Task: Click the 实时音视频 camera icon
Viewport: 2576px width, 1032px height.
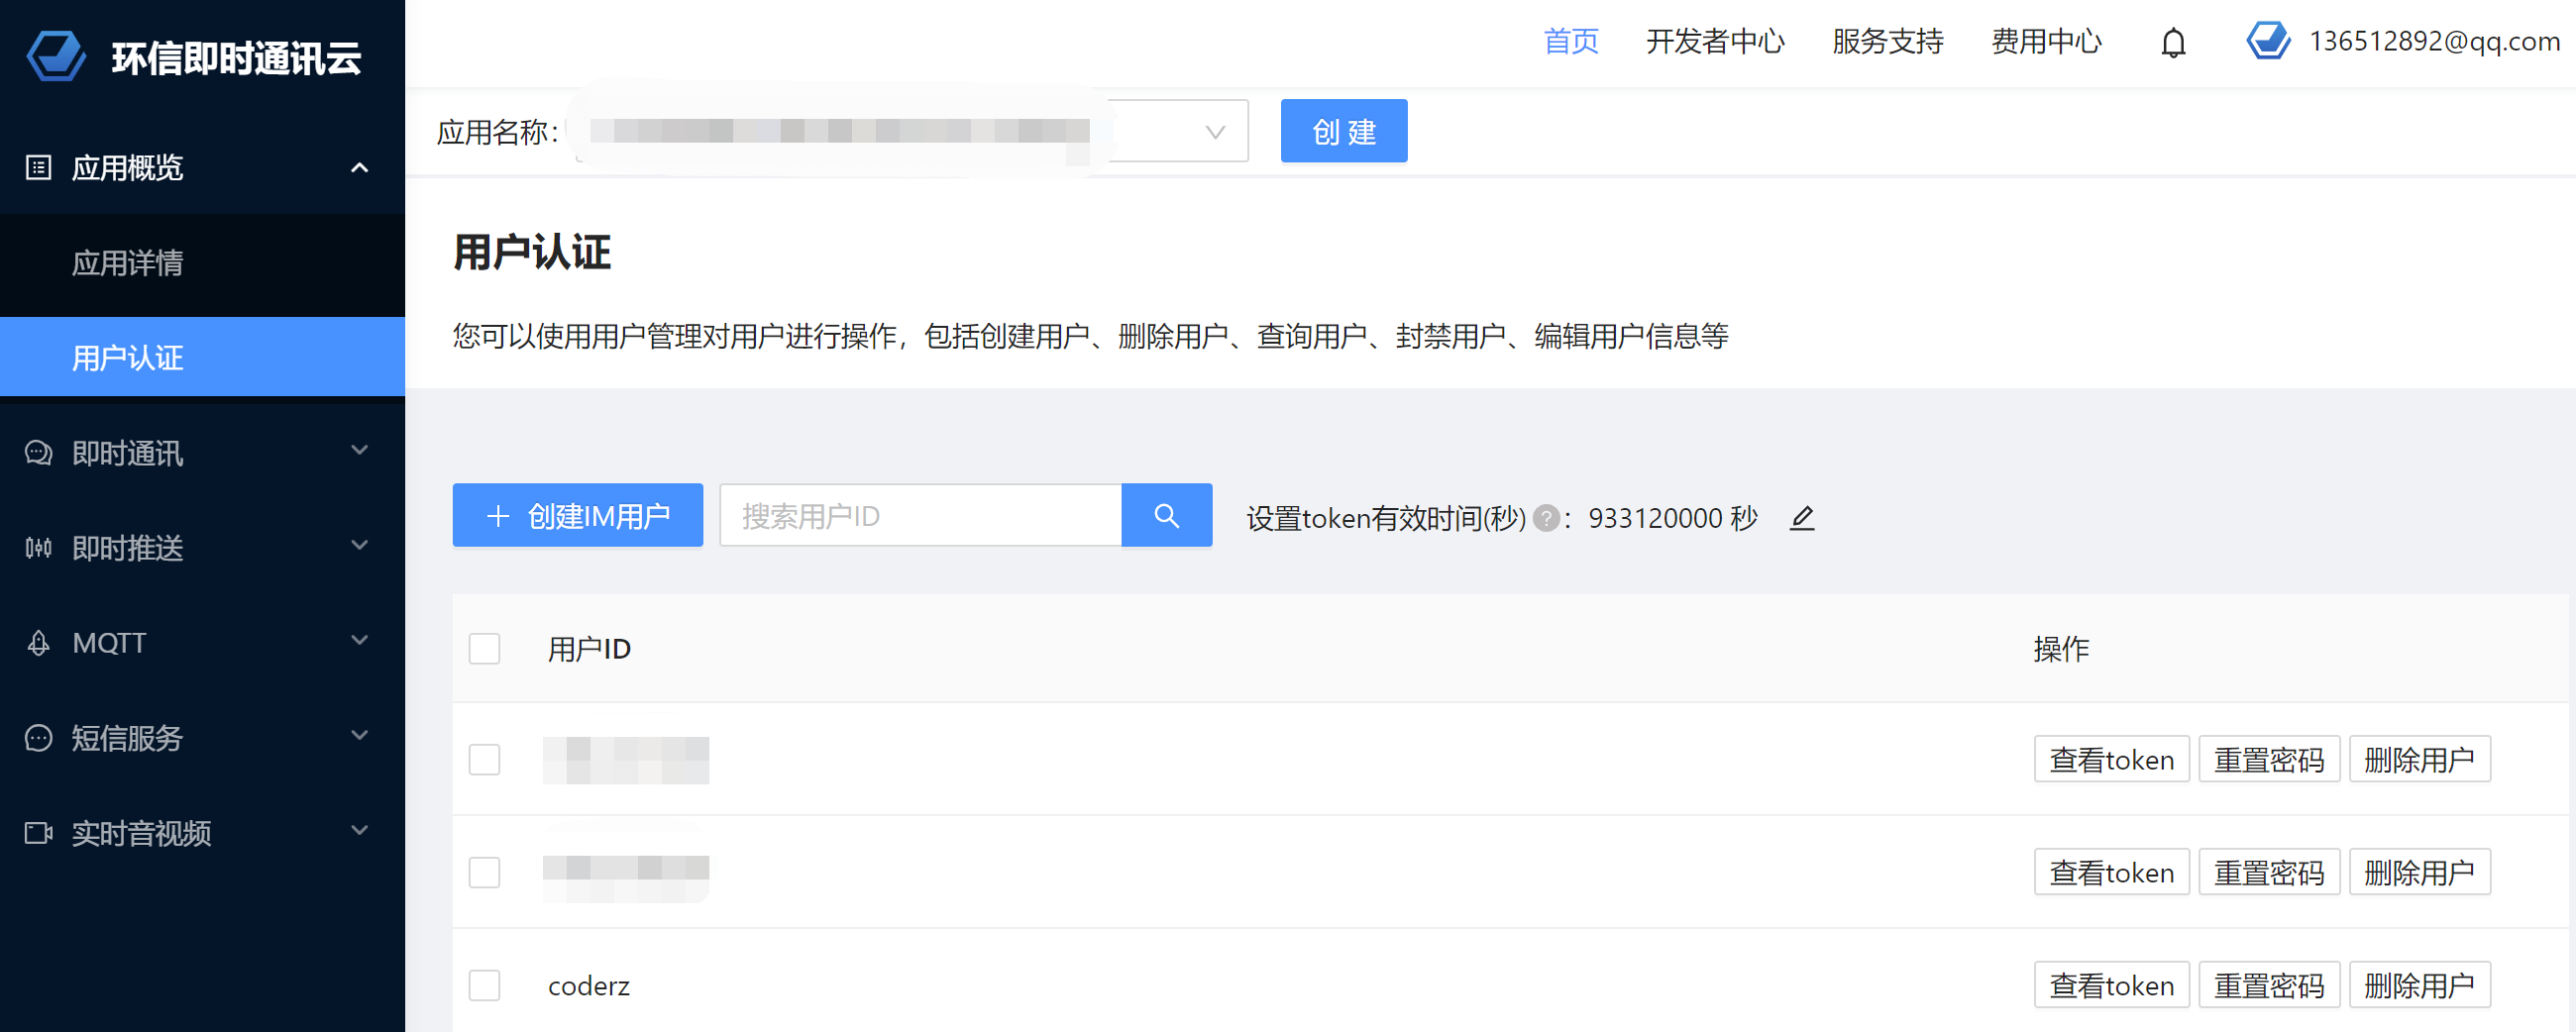Action: click(37, 832)
